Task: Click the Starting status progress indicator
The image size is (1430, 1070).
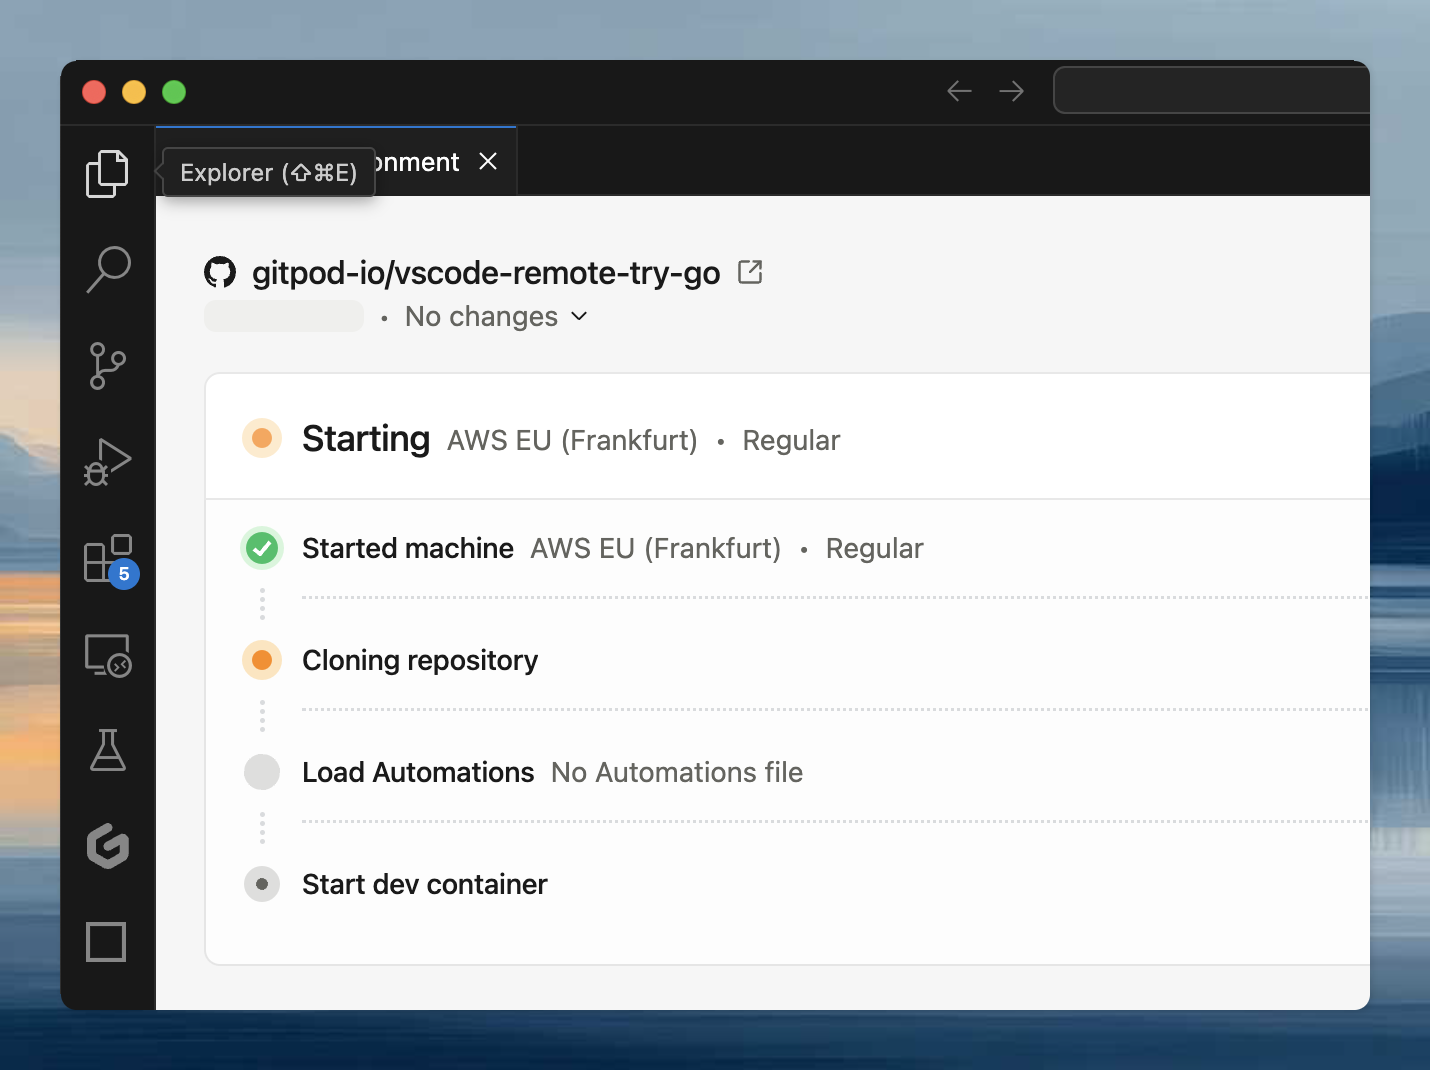Action: click(x=261, y=438)
